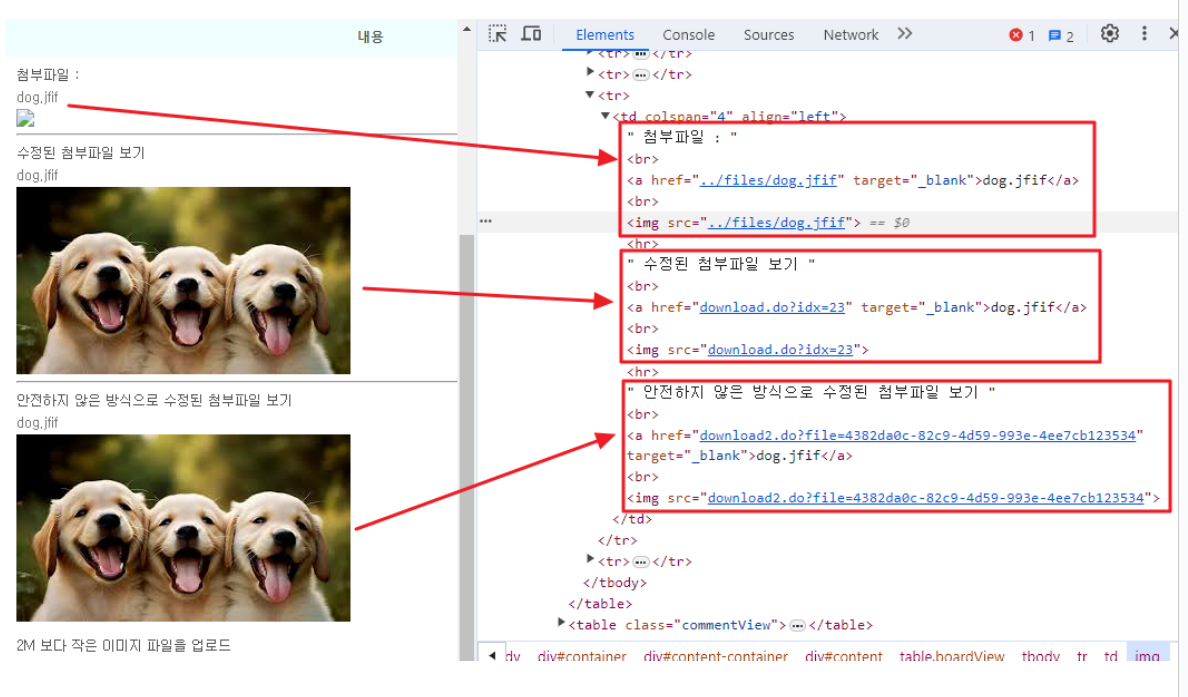Collapse the td colspan="4" node

pos(605,116)
